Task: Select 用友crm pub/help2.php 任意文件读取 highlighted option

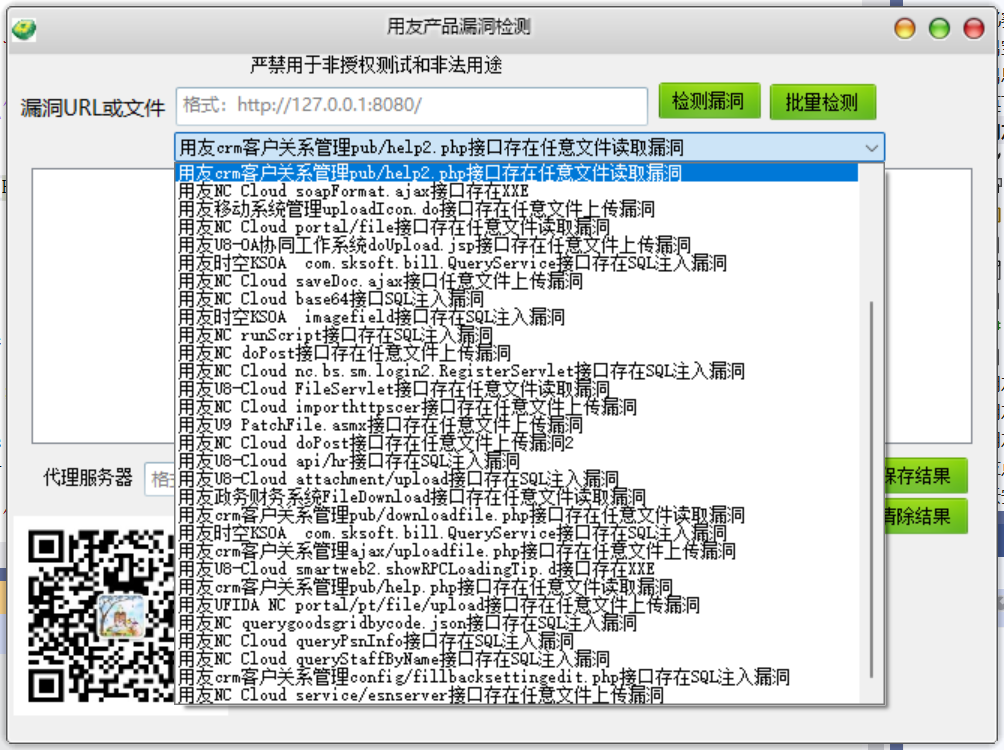Action: [x=517, y=173]
